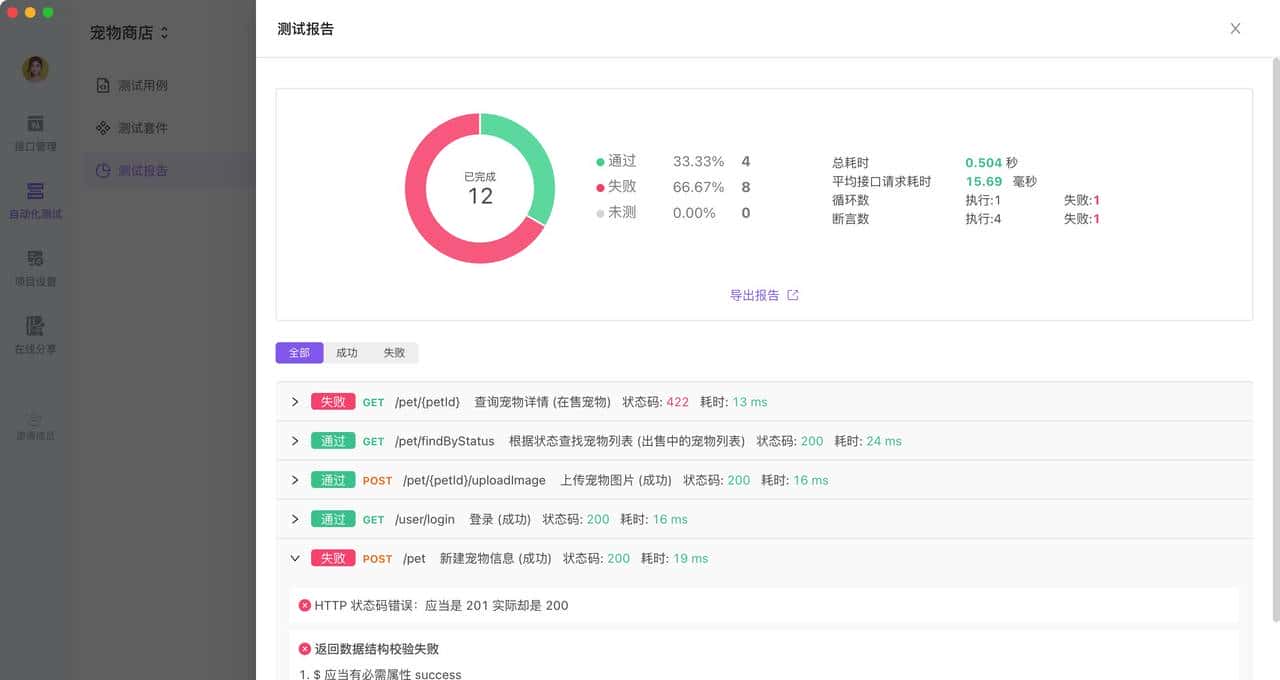Select the 测试套件 menu item
1280x680 pixels.
tap(139, 127)
